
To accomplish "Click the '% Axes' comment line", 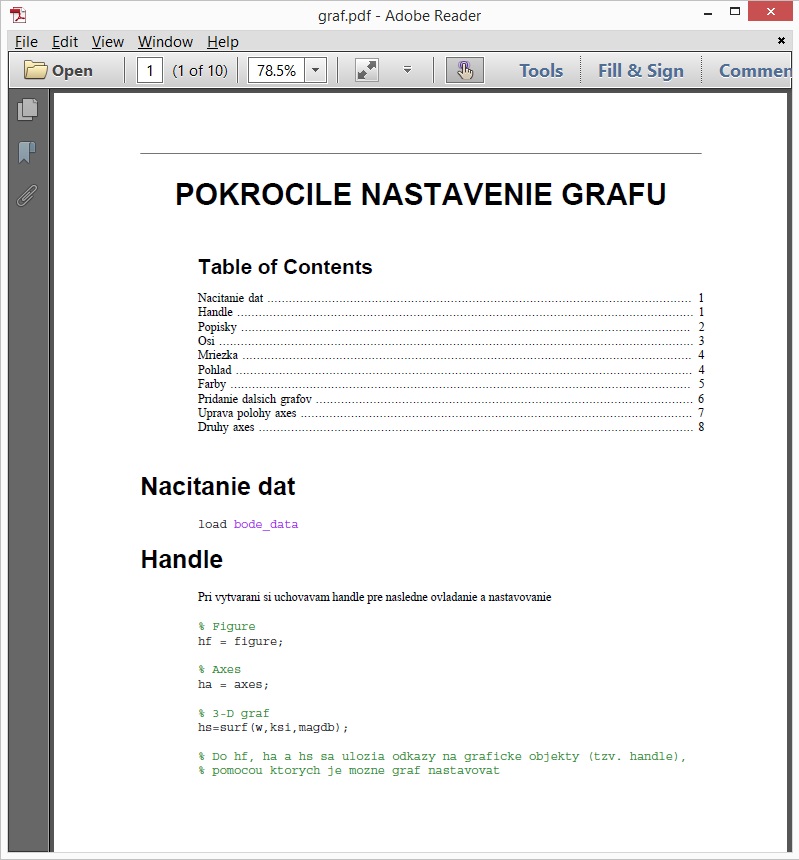I will (219, 670).
